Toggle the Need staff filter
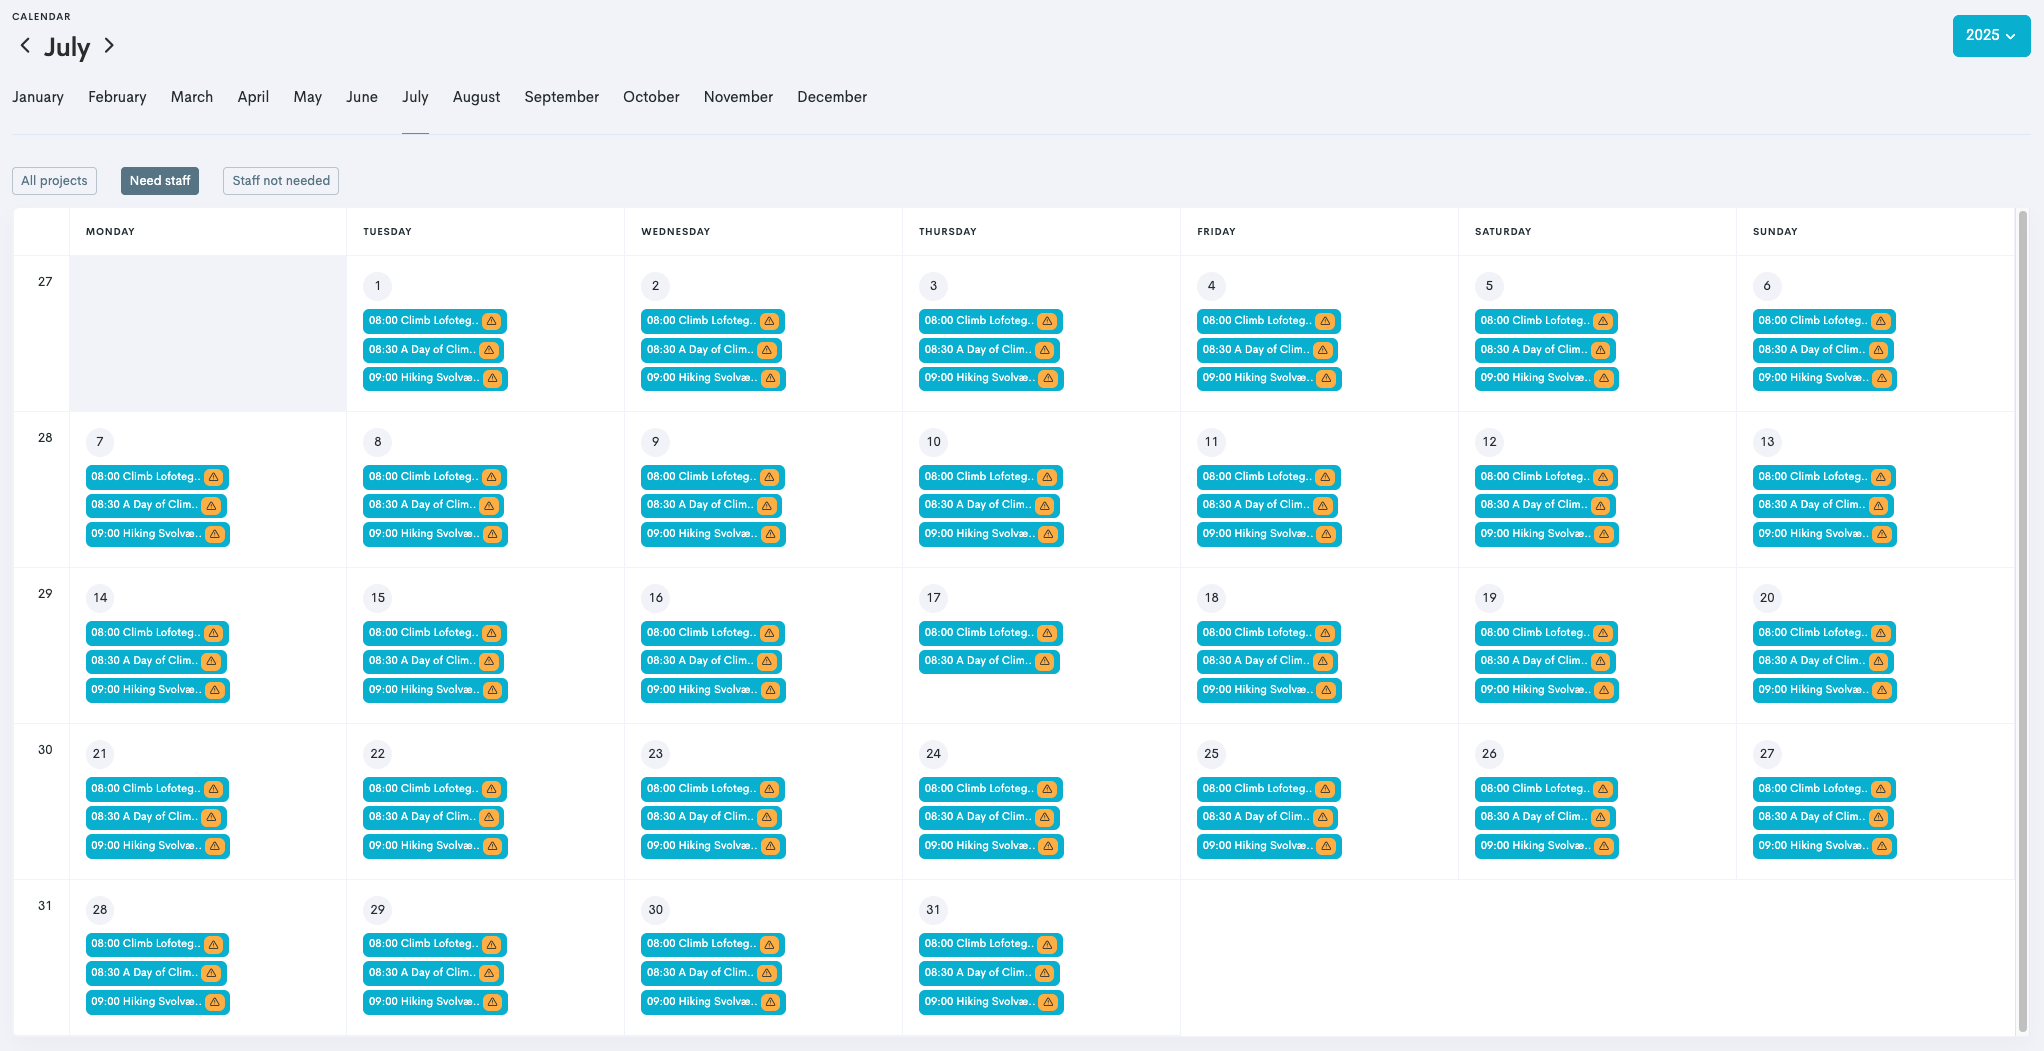 click(x=160, y=181)
